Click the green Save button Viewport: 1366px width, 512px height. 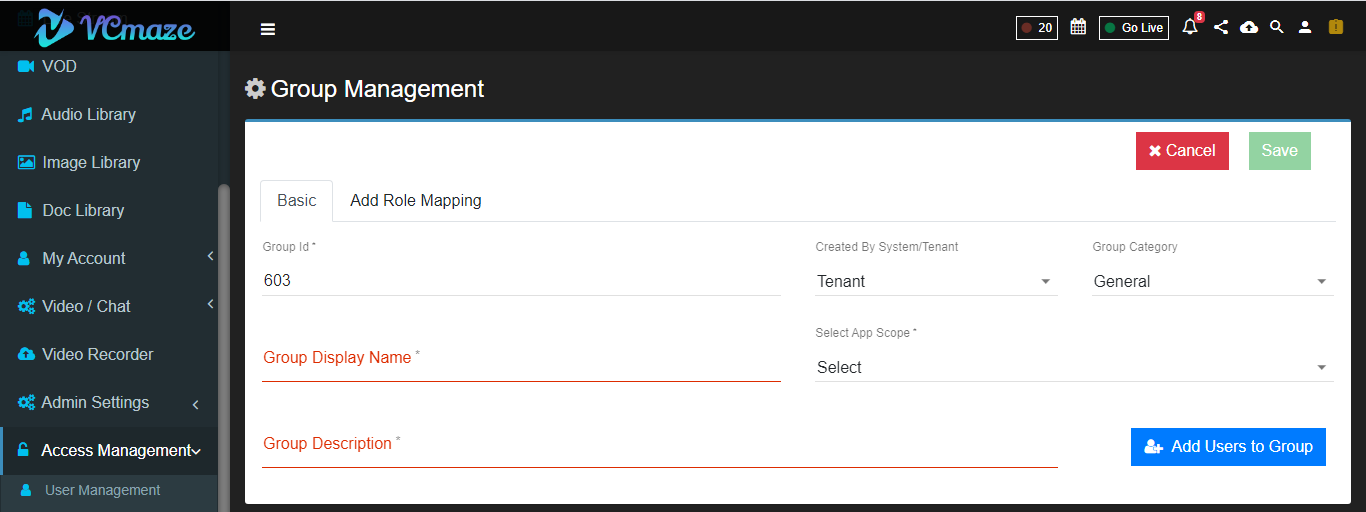pos(1279,150)
